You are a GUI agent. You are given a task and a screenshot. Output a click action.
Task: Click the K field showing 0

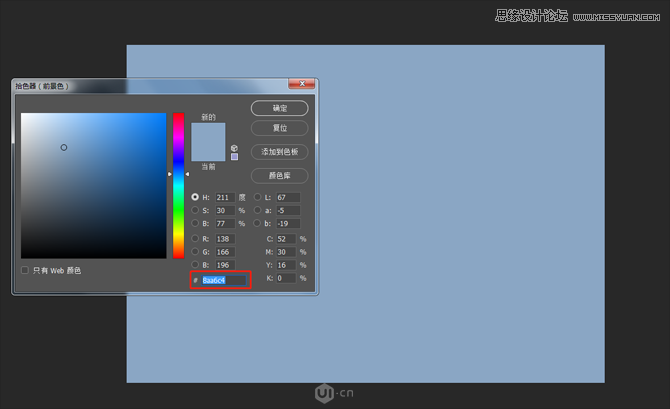[286, 278]
